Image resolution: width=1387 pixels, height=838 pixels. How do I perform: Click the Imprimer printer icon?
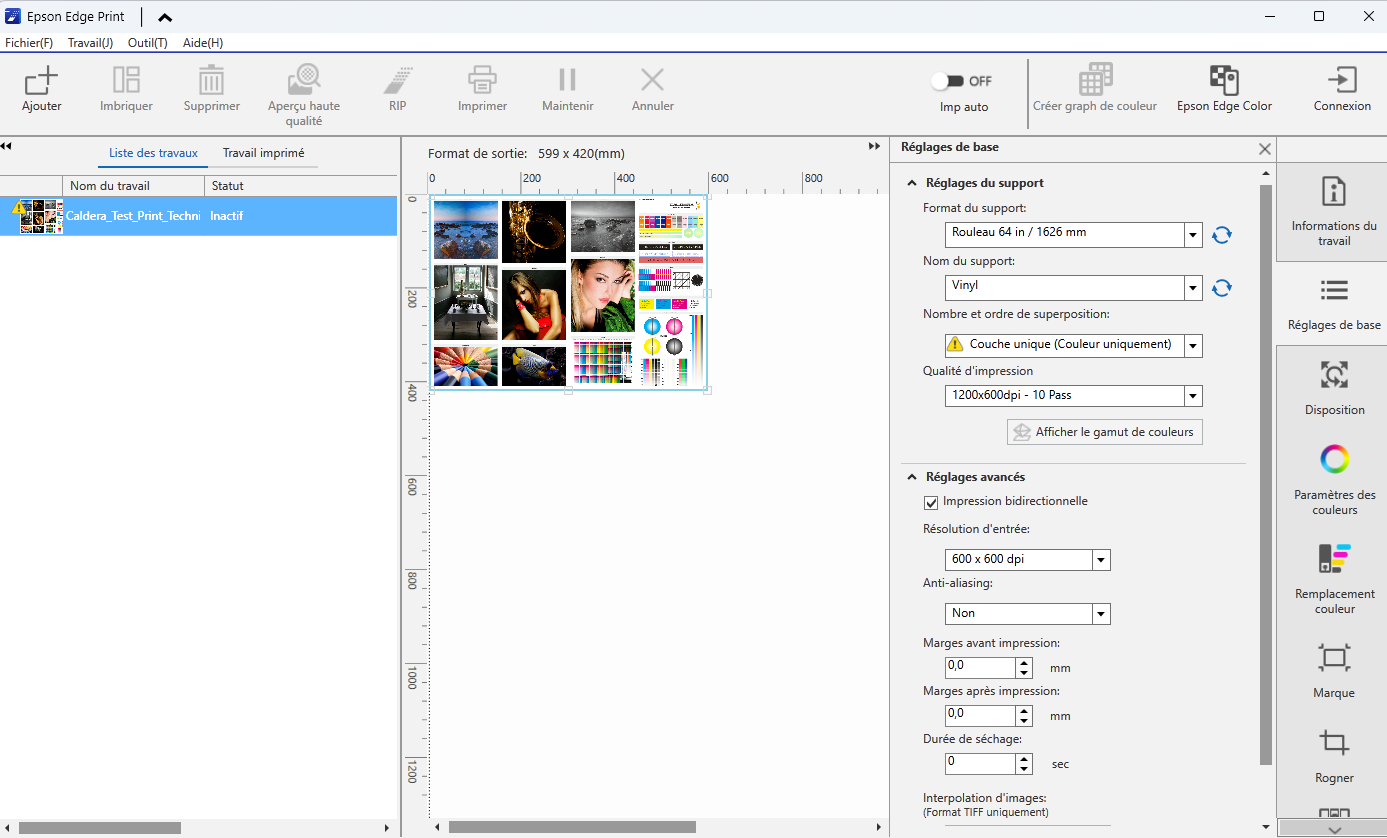tap(482, 81)
